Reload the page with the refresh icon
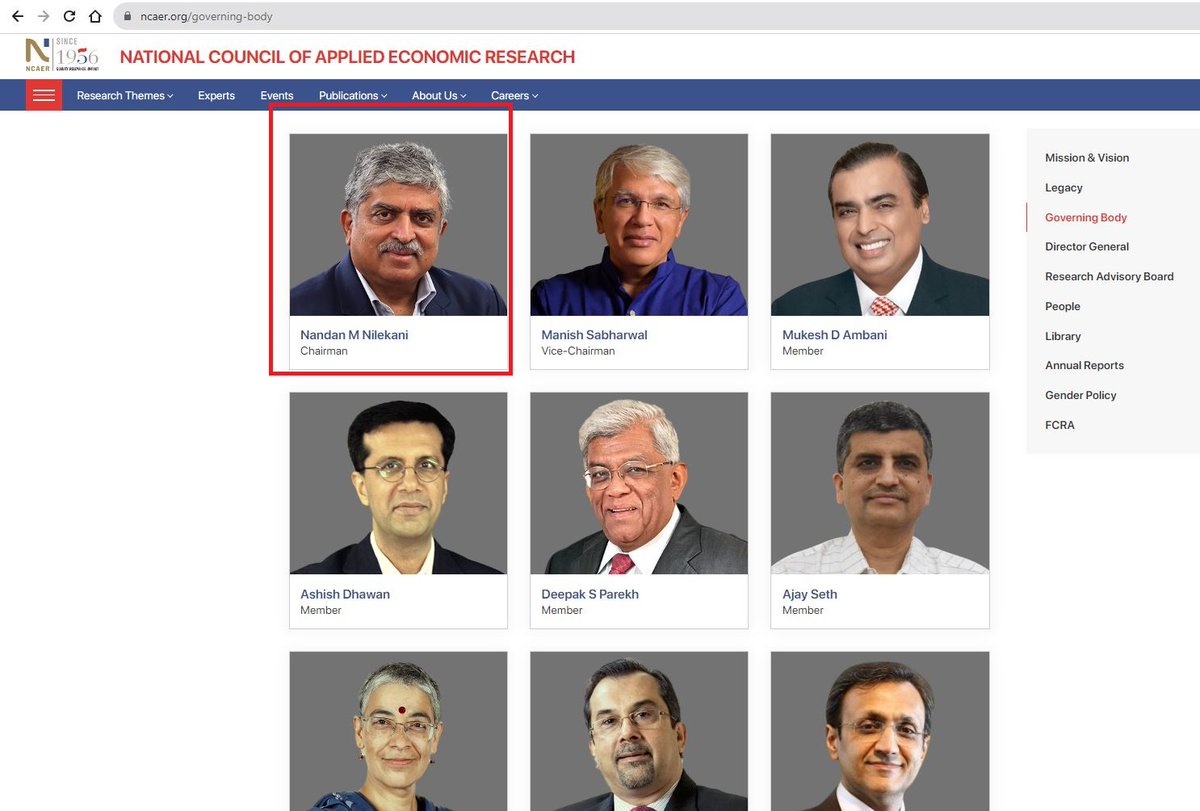1200x811 pixels. tap(69, 16)
